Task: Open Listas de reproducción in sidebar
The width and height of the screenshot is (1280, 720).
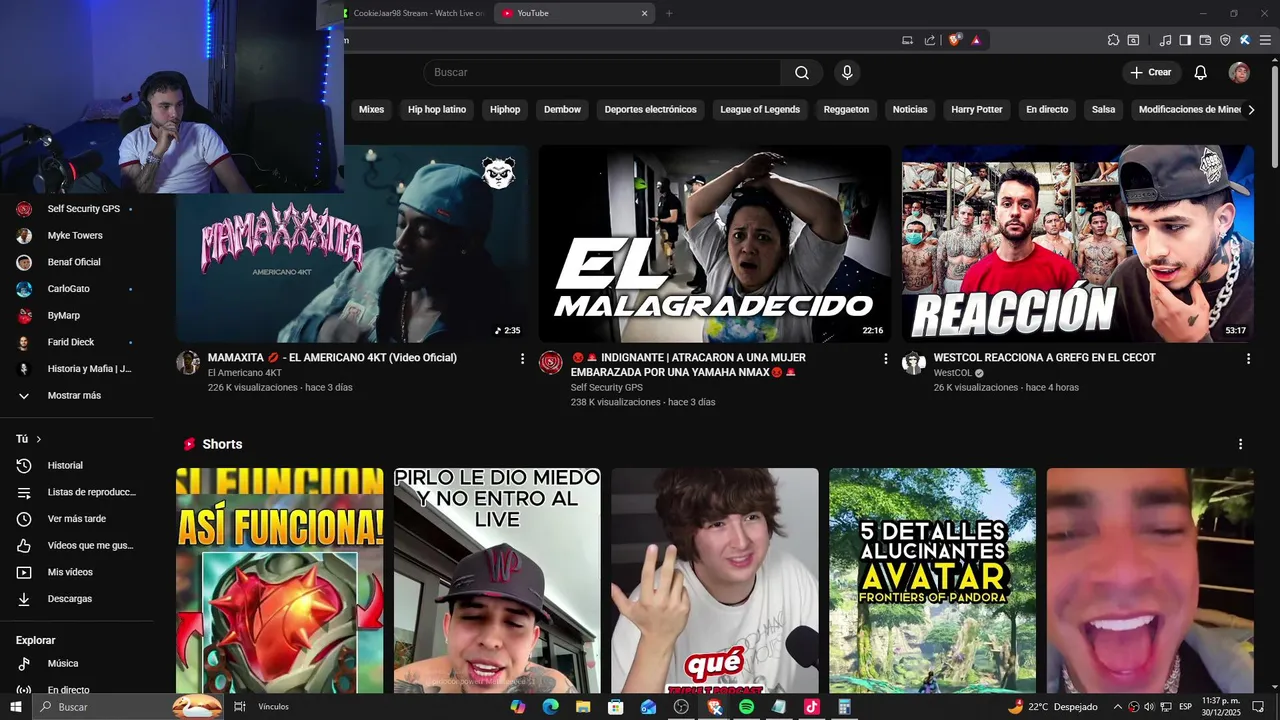Action: tap(76, 492)
